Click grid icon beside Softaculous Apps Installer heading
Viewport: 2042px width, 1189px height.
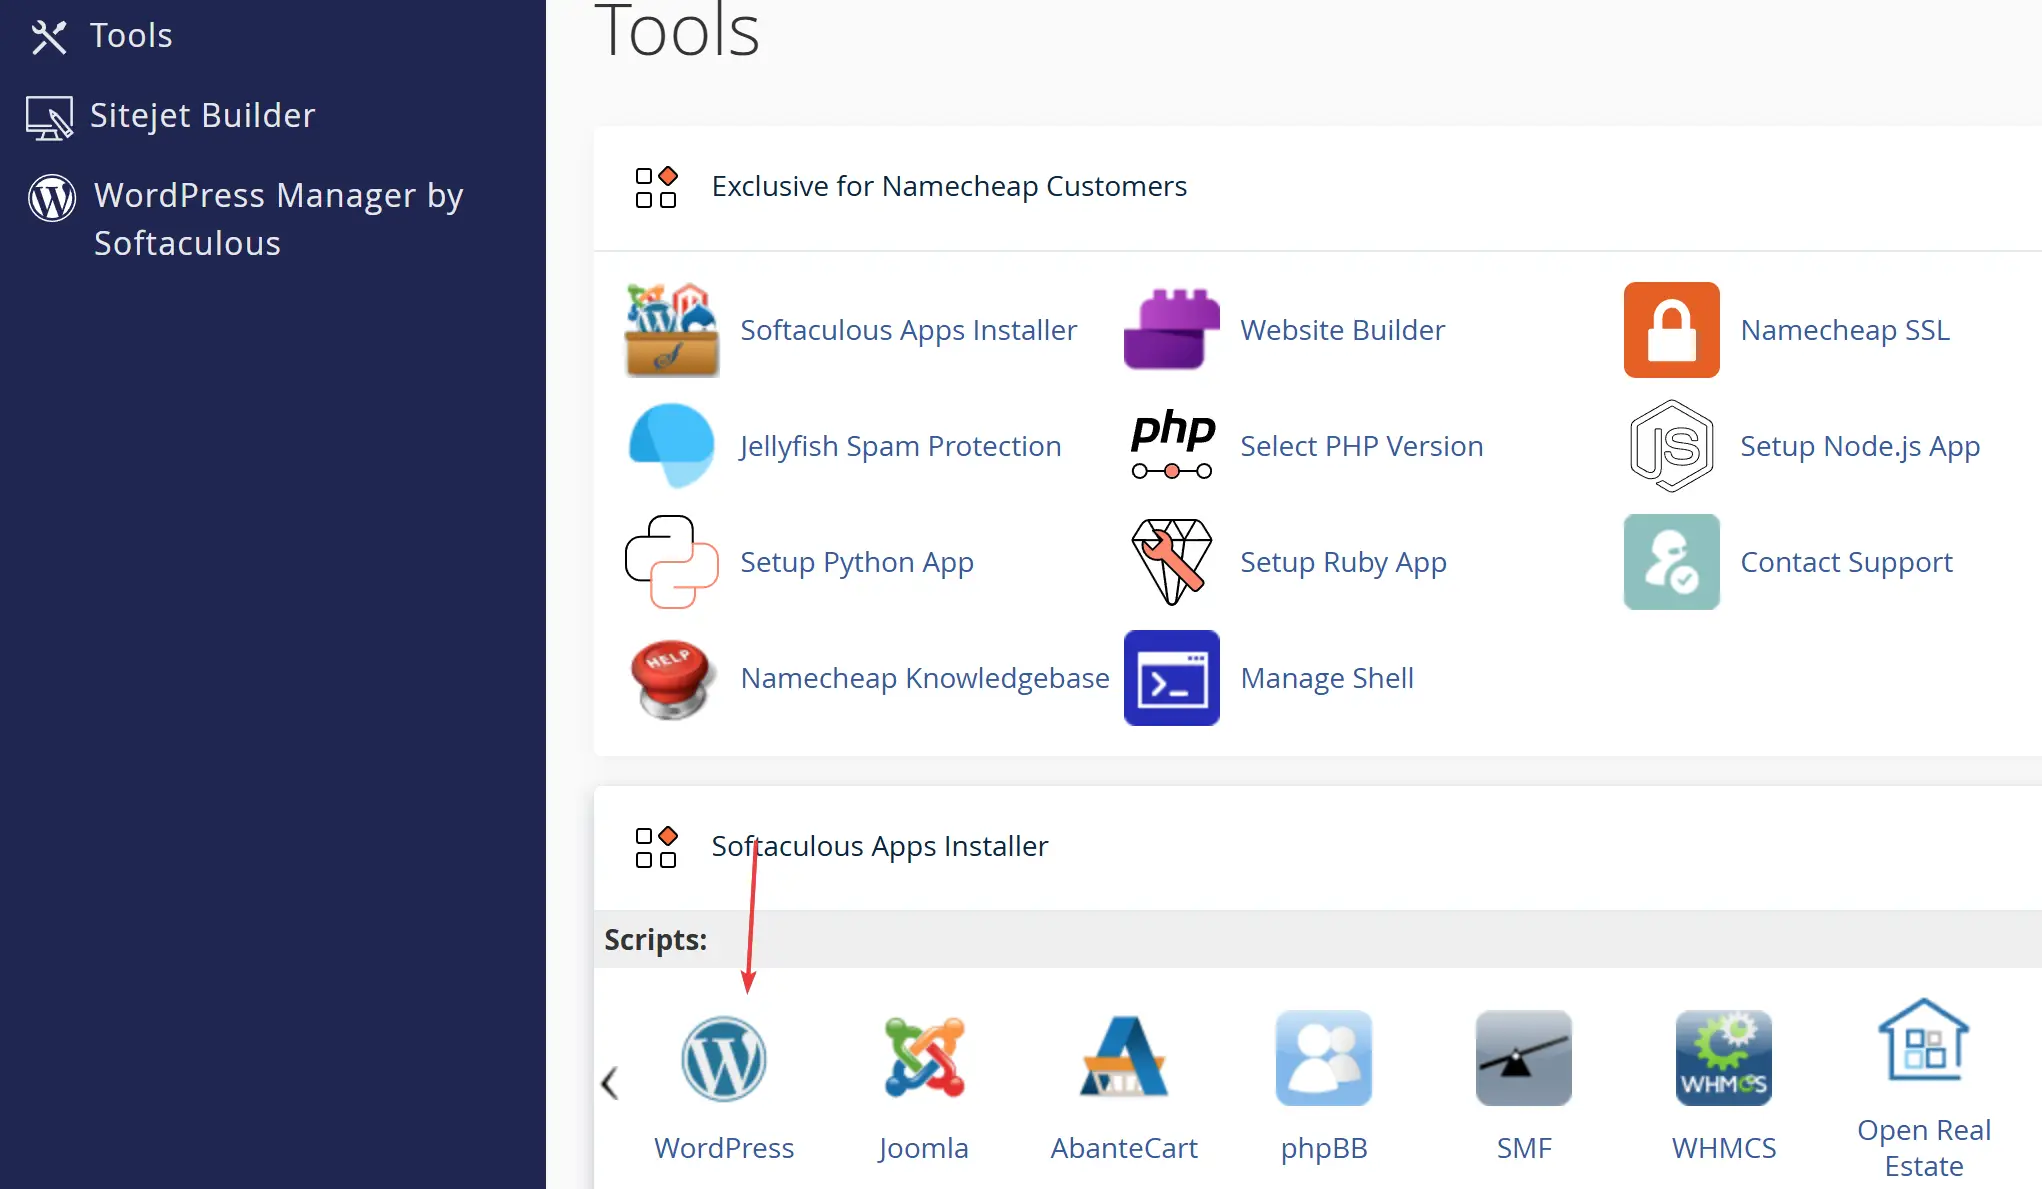point(656,847)
